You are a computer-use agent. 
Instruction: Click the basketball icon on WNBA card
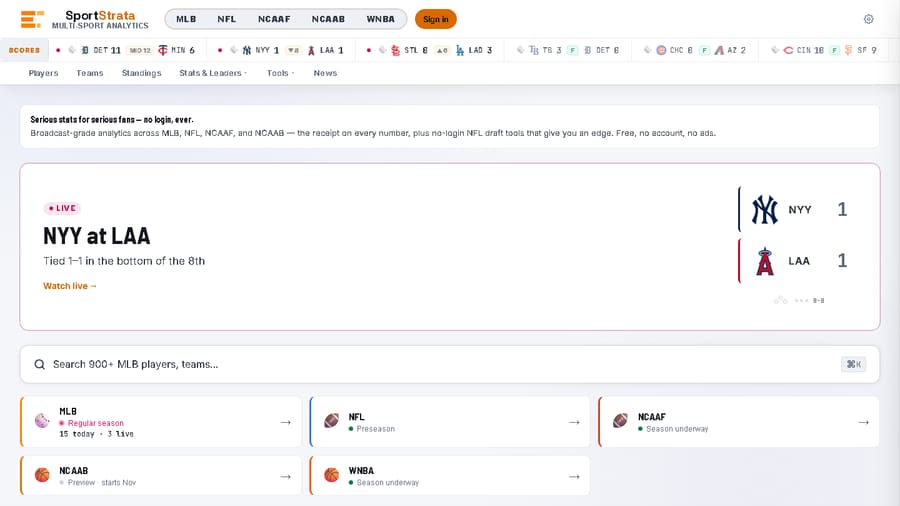tap(332, 475)
